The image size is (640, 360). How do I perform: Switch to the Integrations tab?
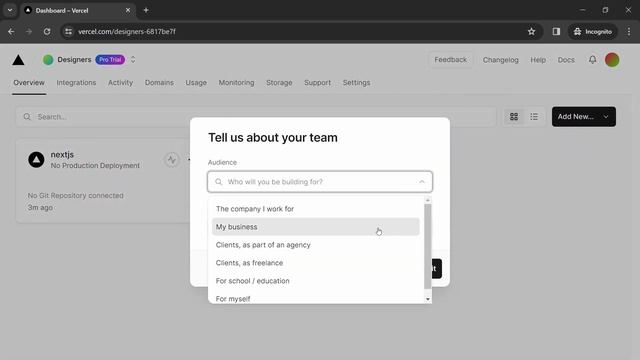point(76,82)
